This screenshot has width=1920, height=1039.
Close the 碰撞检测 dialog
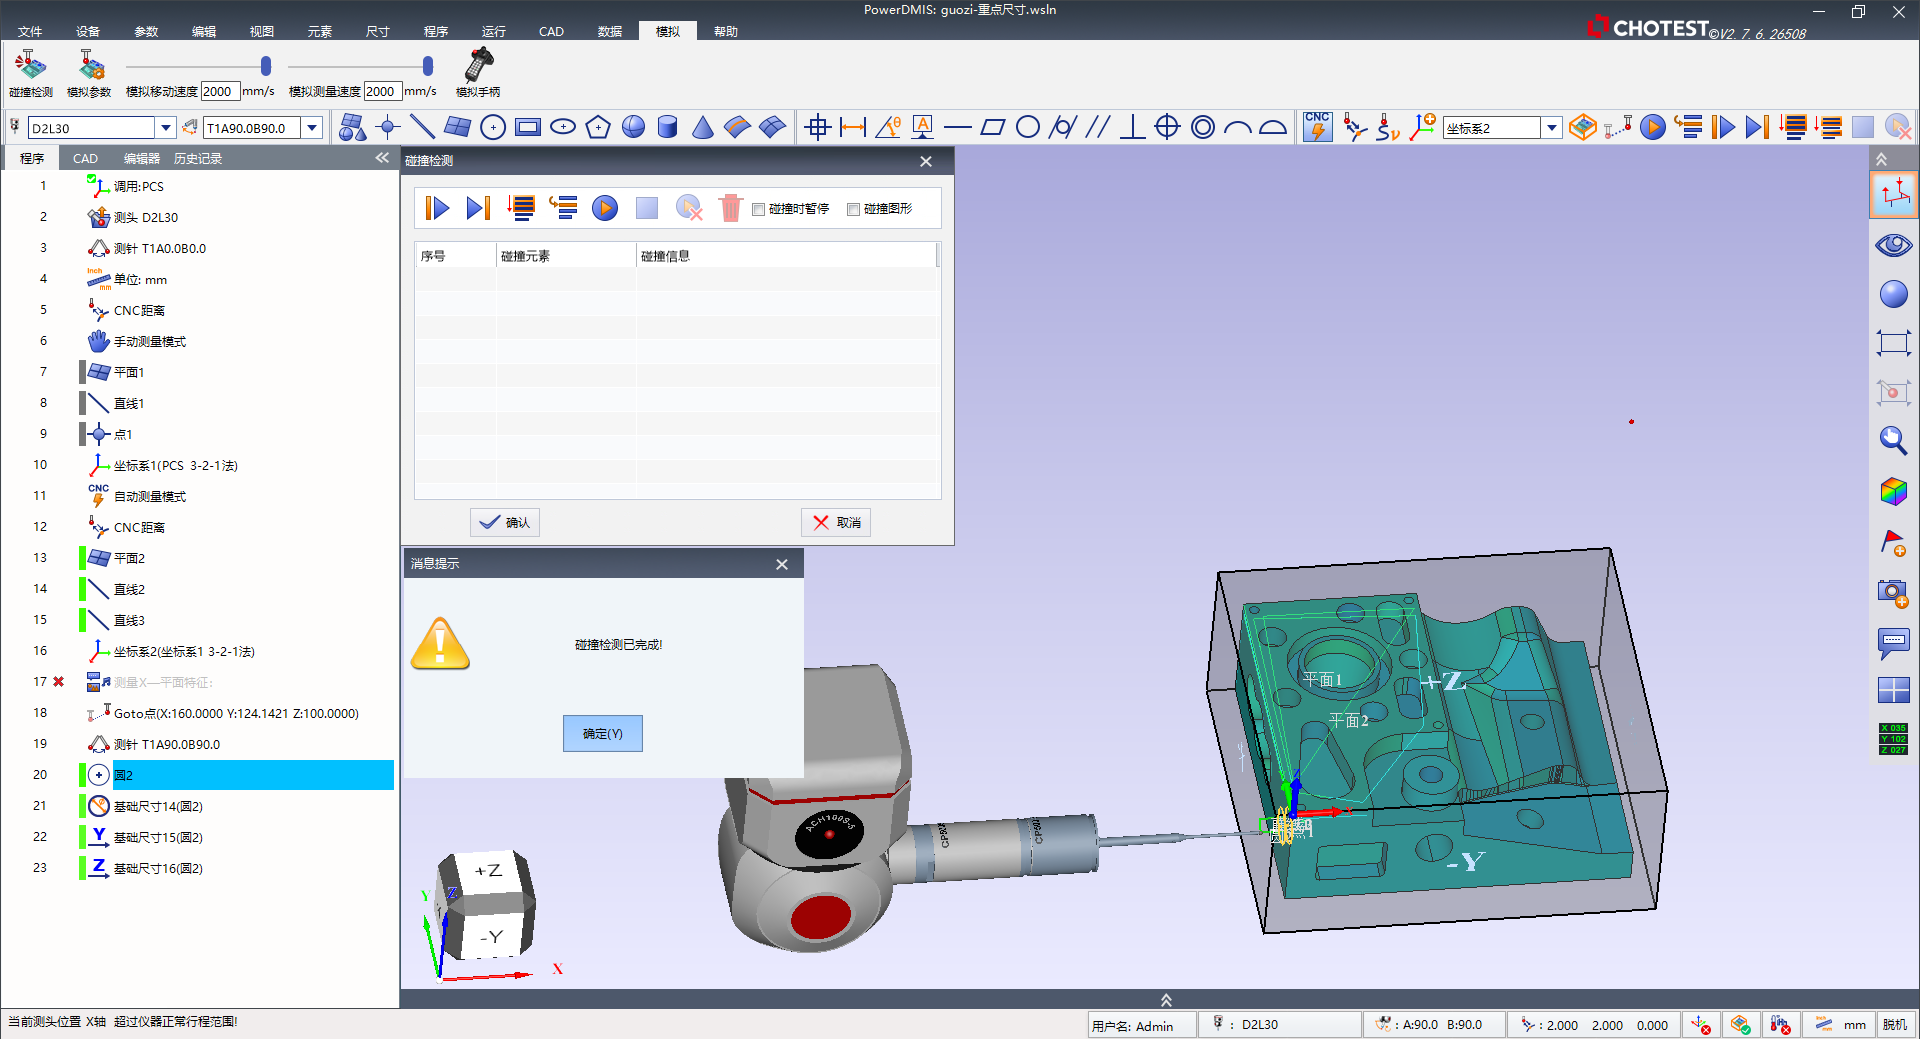click(926, 161)
